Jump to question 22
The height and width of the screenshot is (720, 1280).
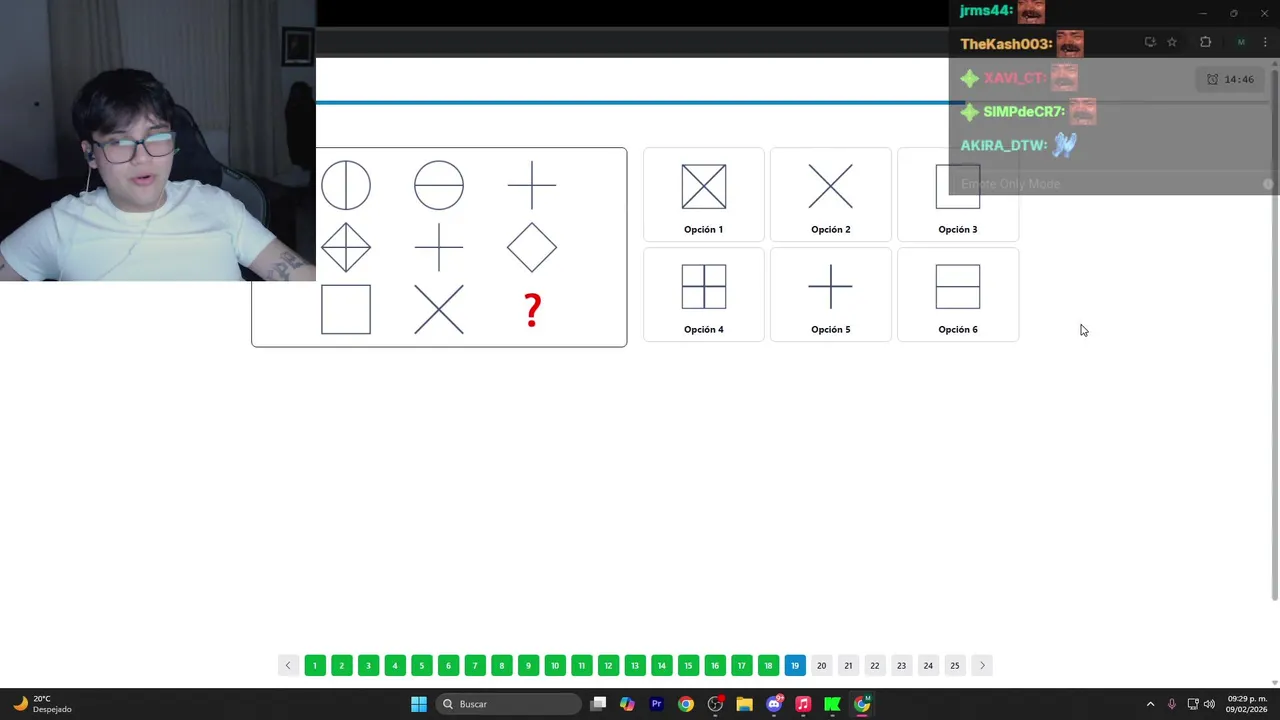click(875, 665)
